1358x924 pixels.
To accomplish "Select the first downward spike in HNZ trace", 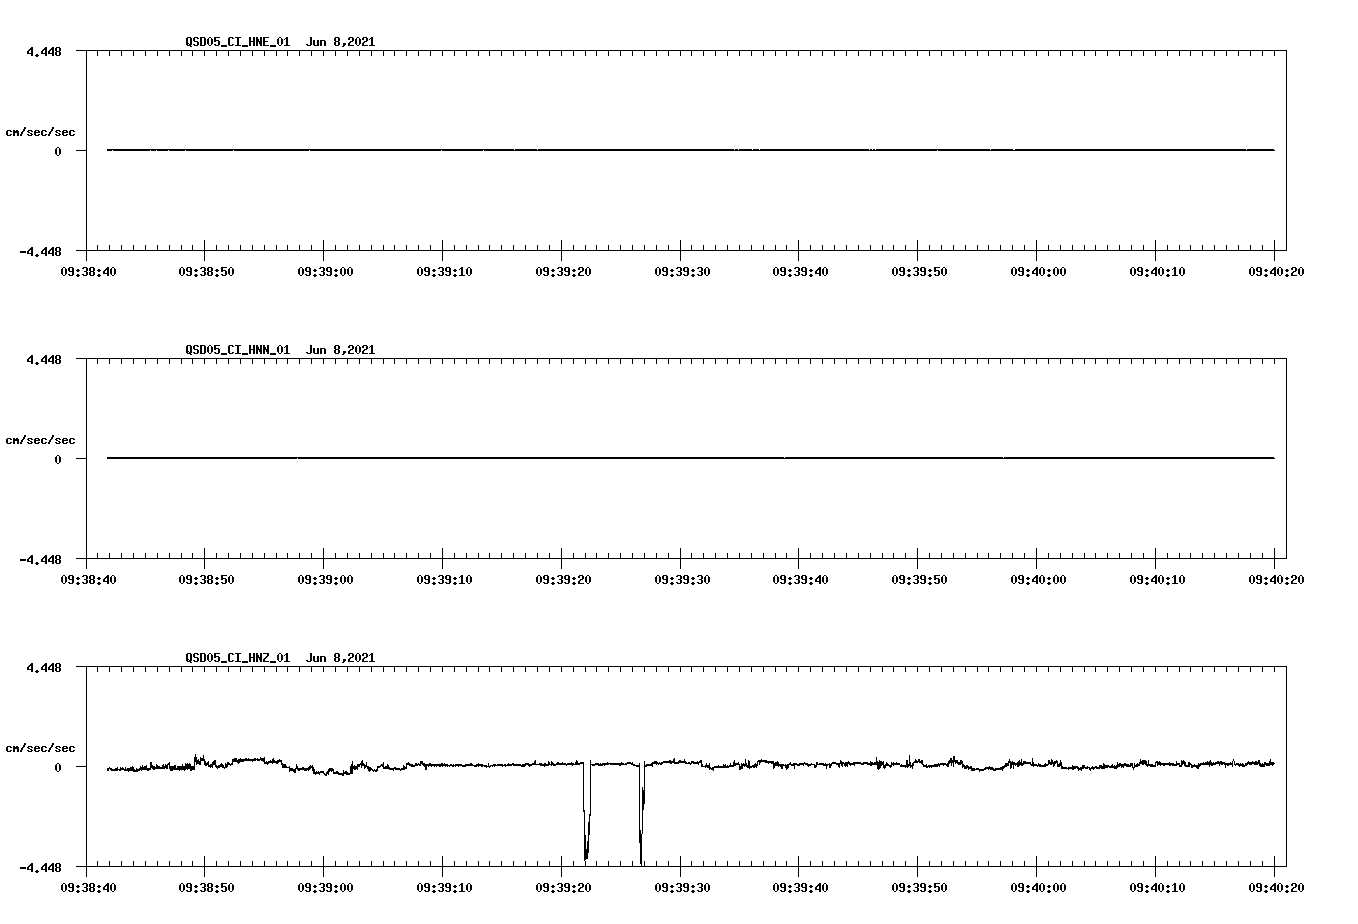I will click(587, 810).
